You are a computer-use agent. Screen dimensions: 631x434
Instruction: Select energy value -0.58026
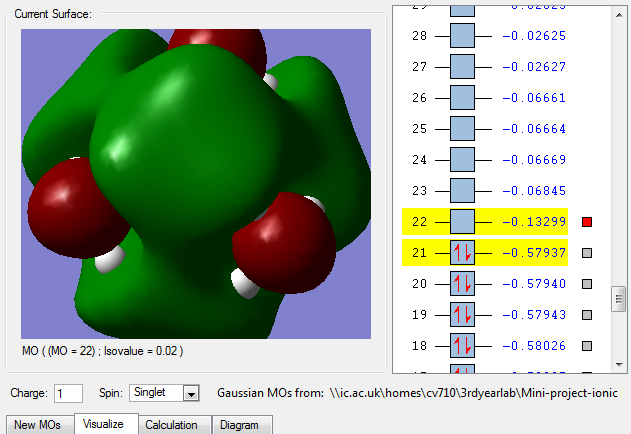(x=534, y=346)
